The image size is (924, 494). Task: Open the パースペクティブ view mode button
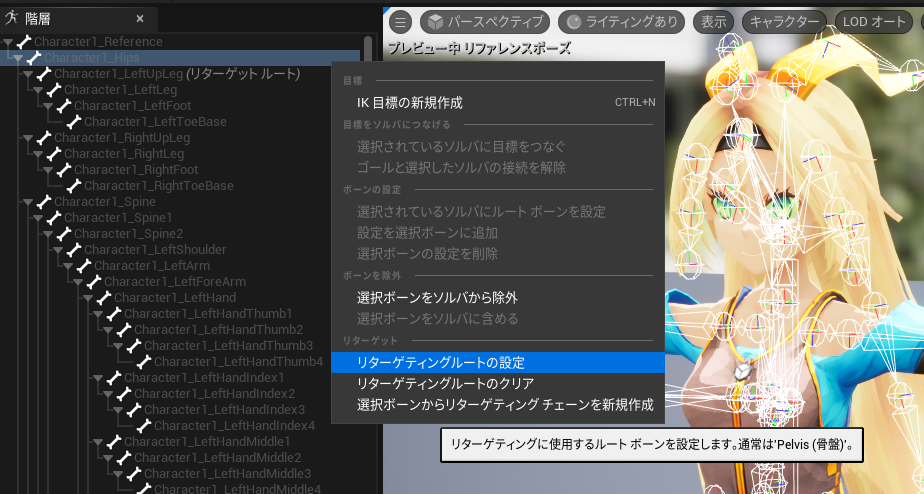pyautogui.click(x=485, y=22)
